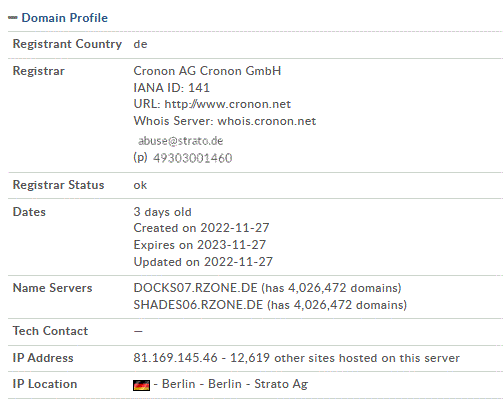Click the Tech Contact dash value

138,331
